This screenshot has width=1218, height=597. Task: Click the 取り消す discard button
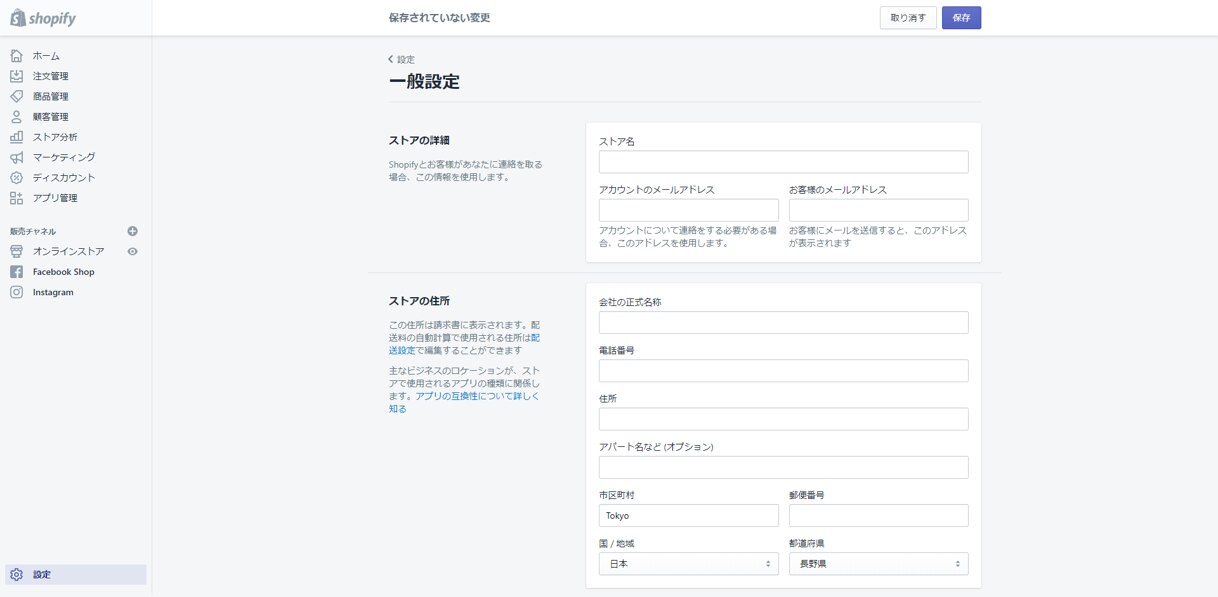point(908,18)
